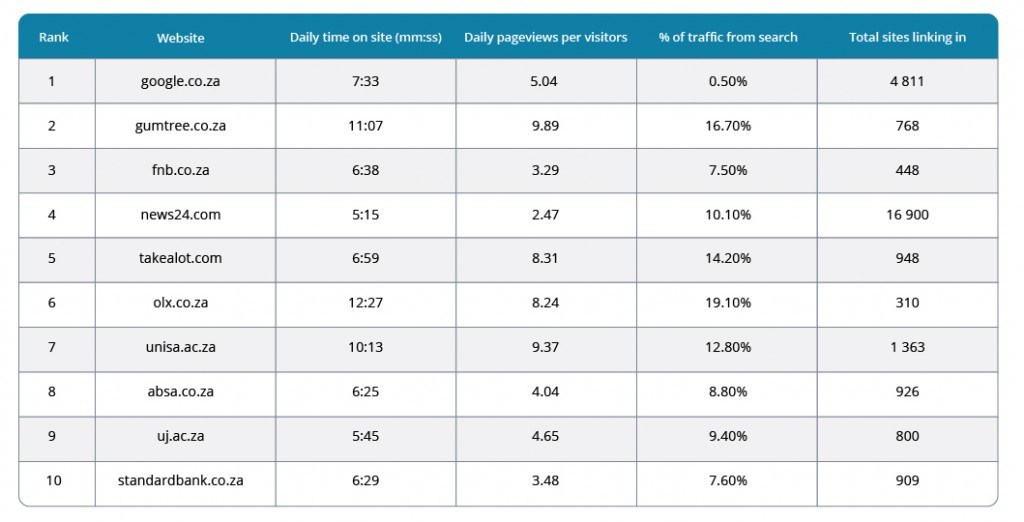Click the Rank column header
Screen dimensions: 1024x522
pos(54,37)
